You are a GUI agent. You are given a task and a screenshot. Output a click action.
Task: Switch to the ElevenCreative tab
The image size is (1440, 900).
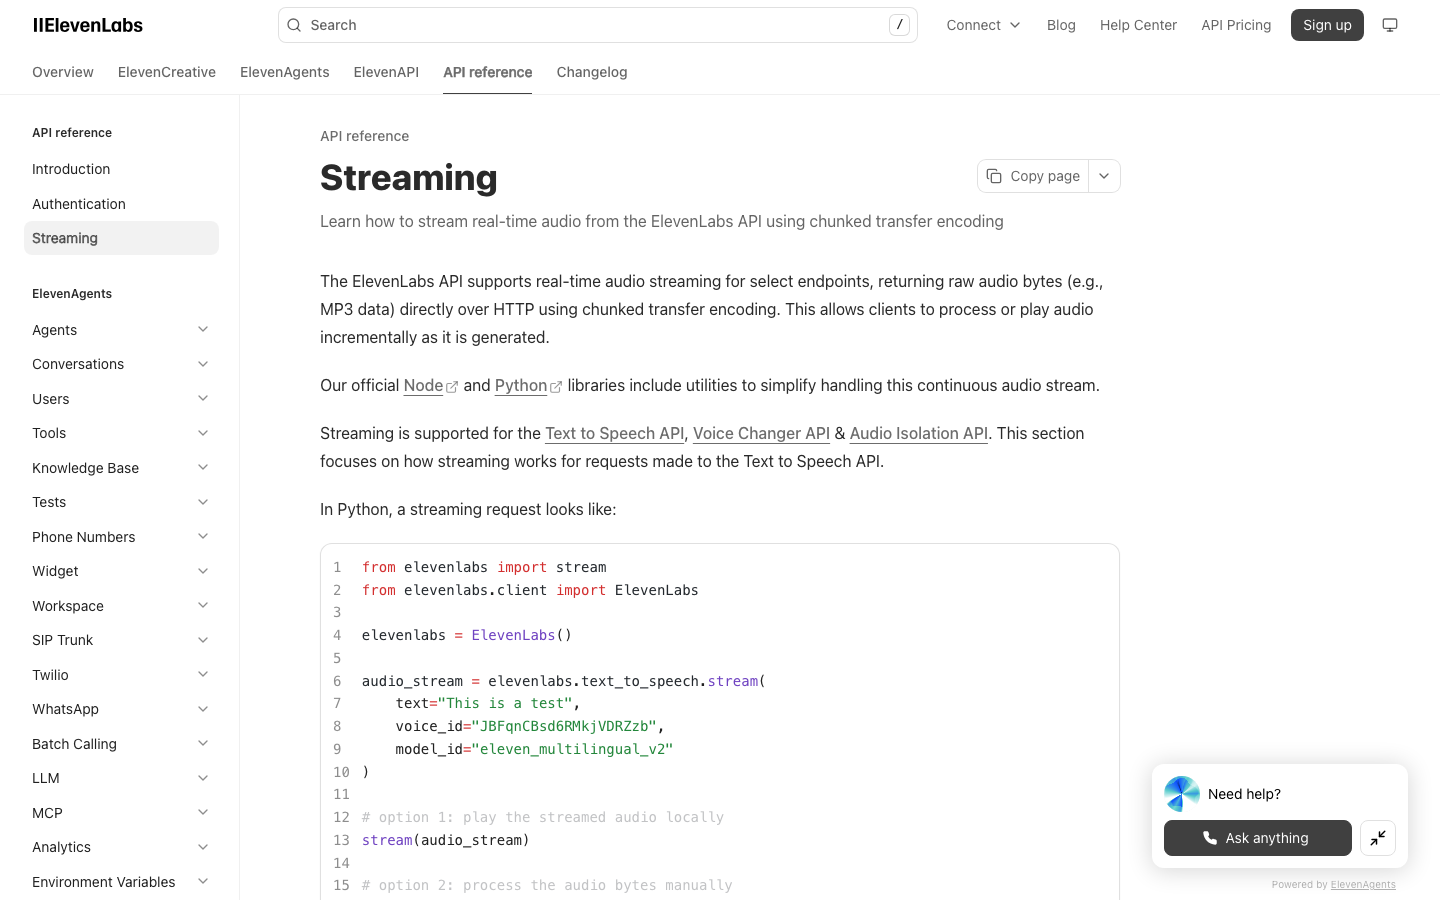167,72
